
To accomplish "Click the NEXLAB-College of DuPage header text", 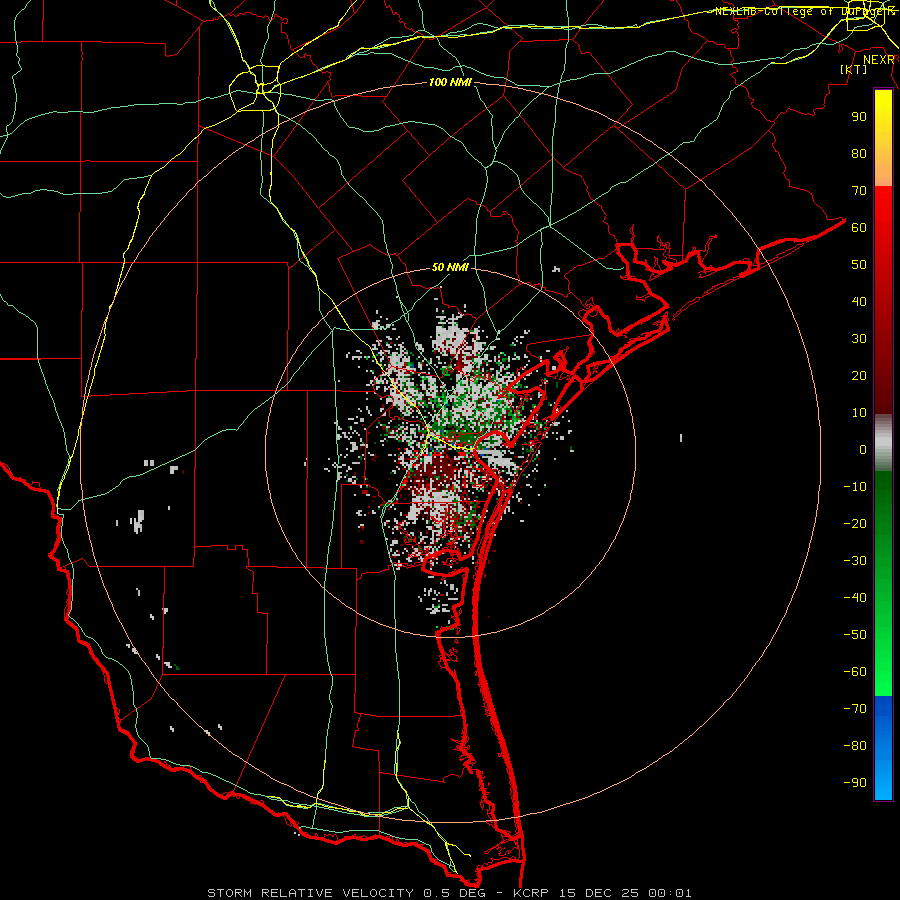I will click(x=805, y=11).
